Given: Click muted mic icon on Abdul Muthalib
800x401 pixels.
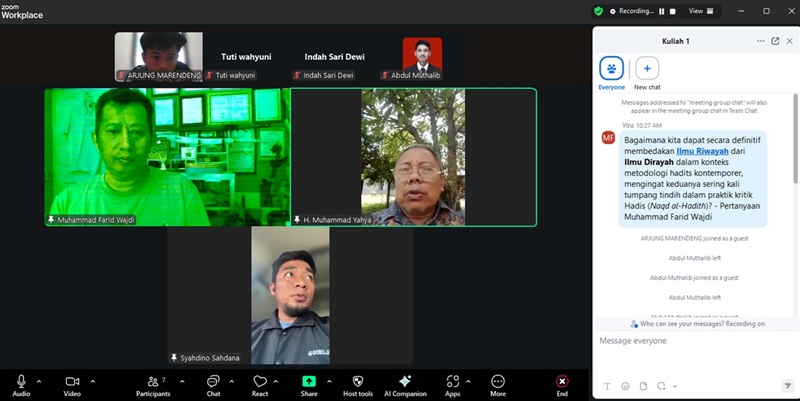Looking at the screenshot, I should pyautogui.click(x=385, y=76).
